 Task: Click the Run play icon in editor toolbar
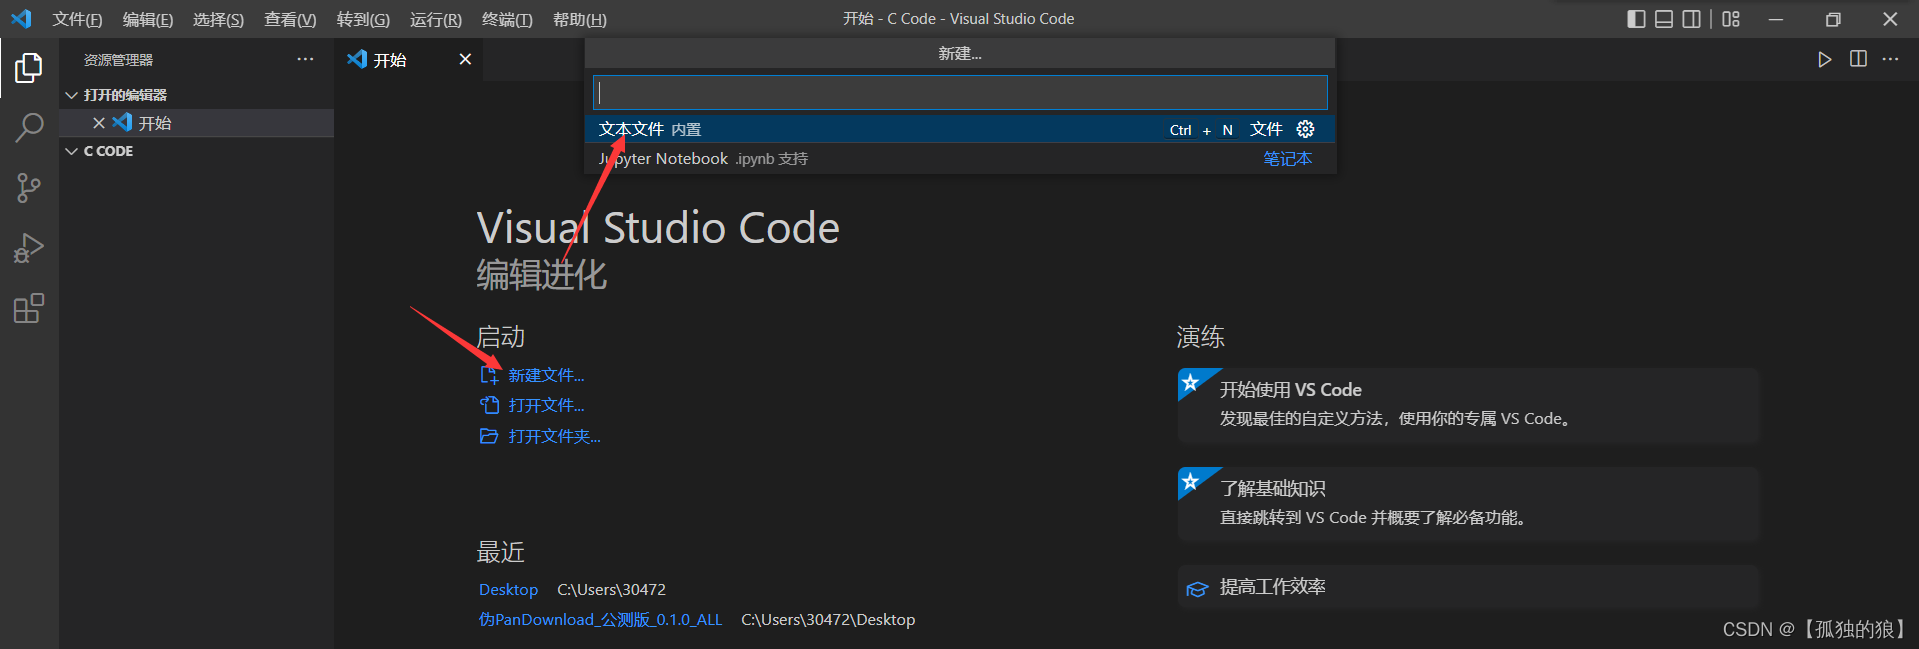[1825, 59]
